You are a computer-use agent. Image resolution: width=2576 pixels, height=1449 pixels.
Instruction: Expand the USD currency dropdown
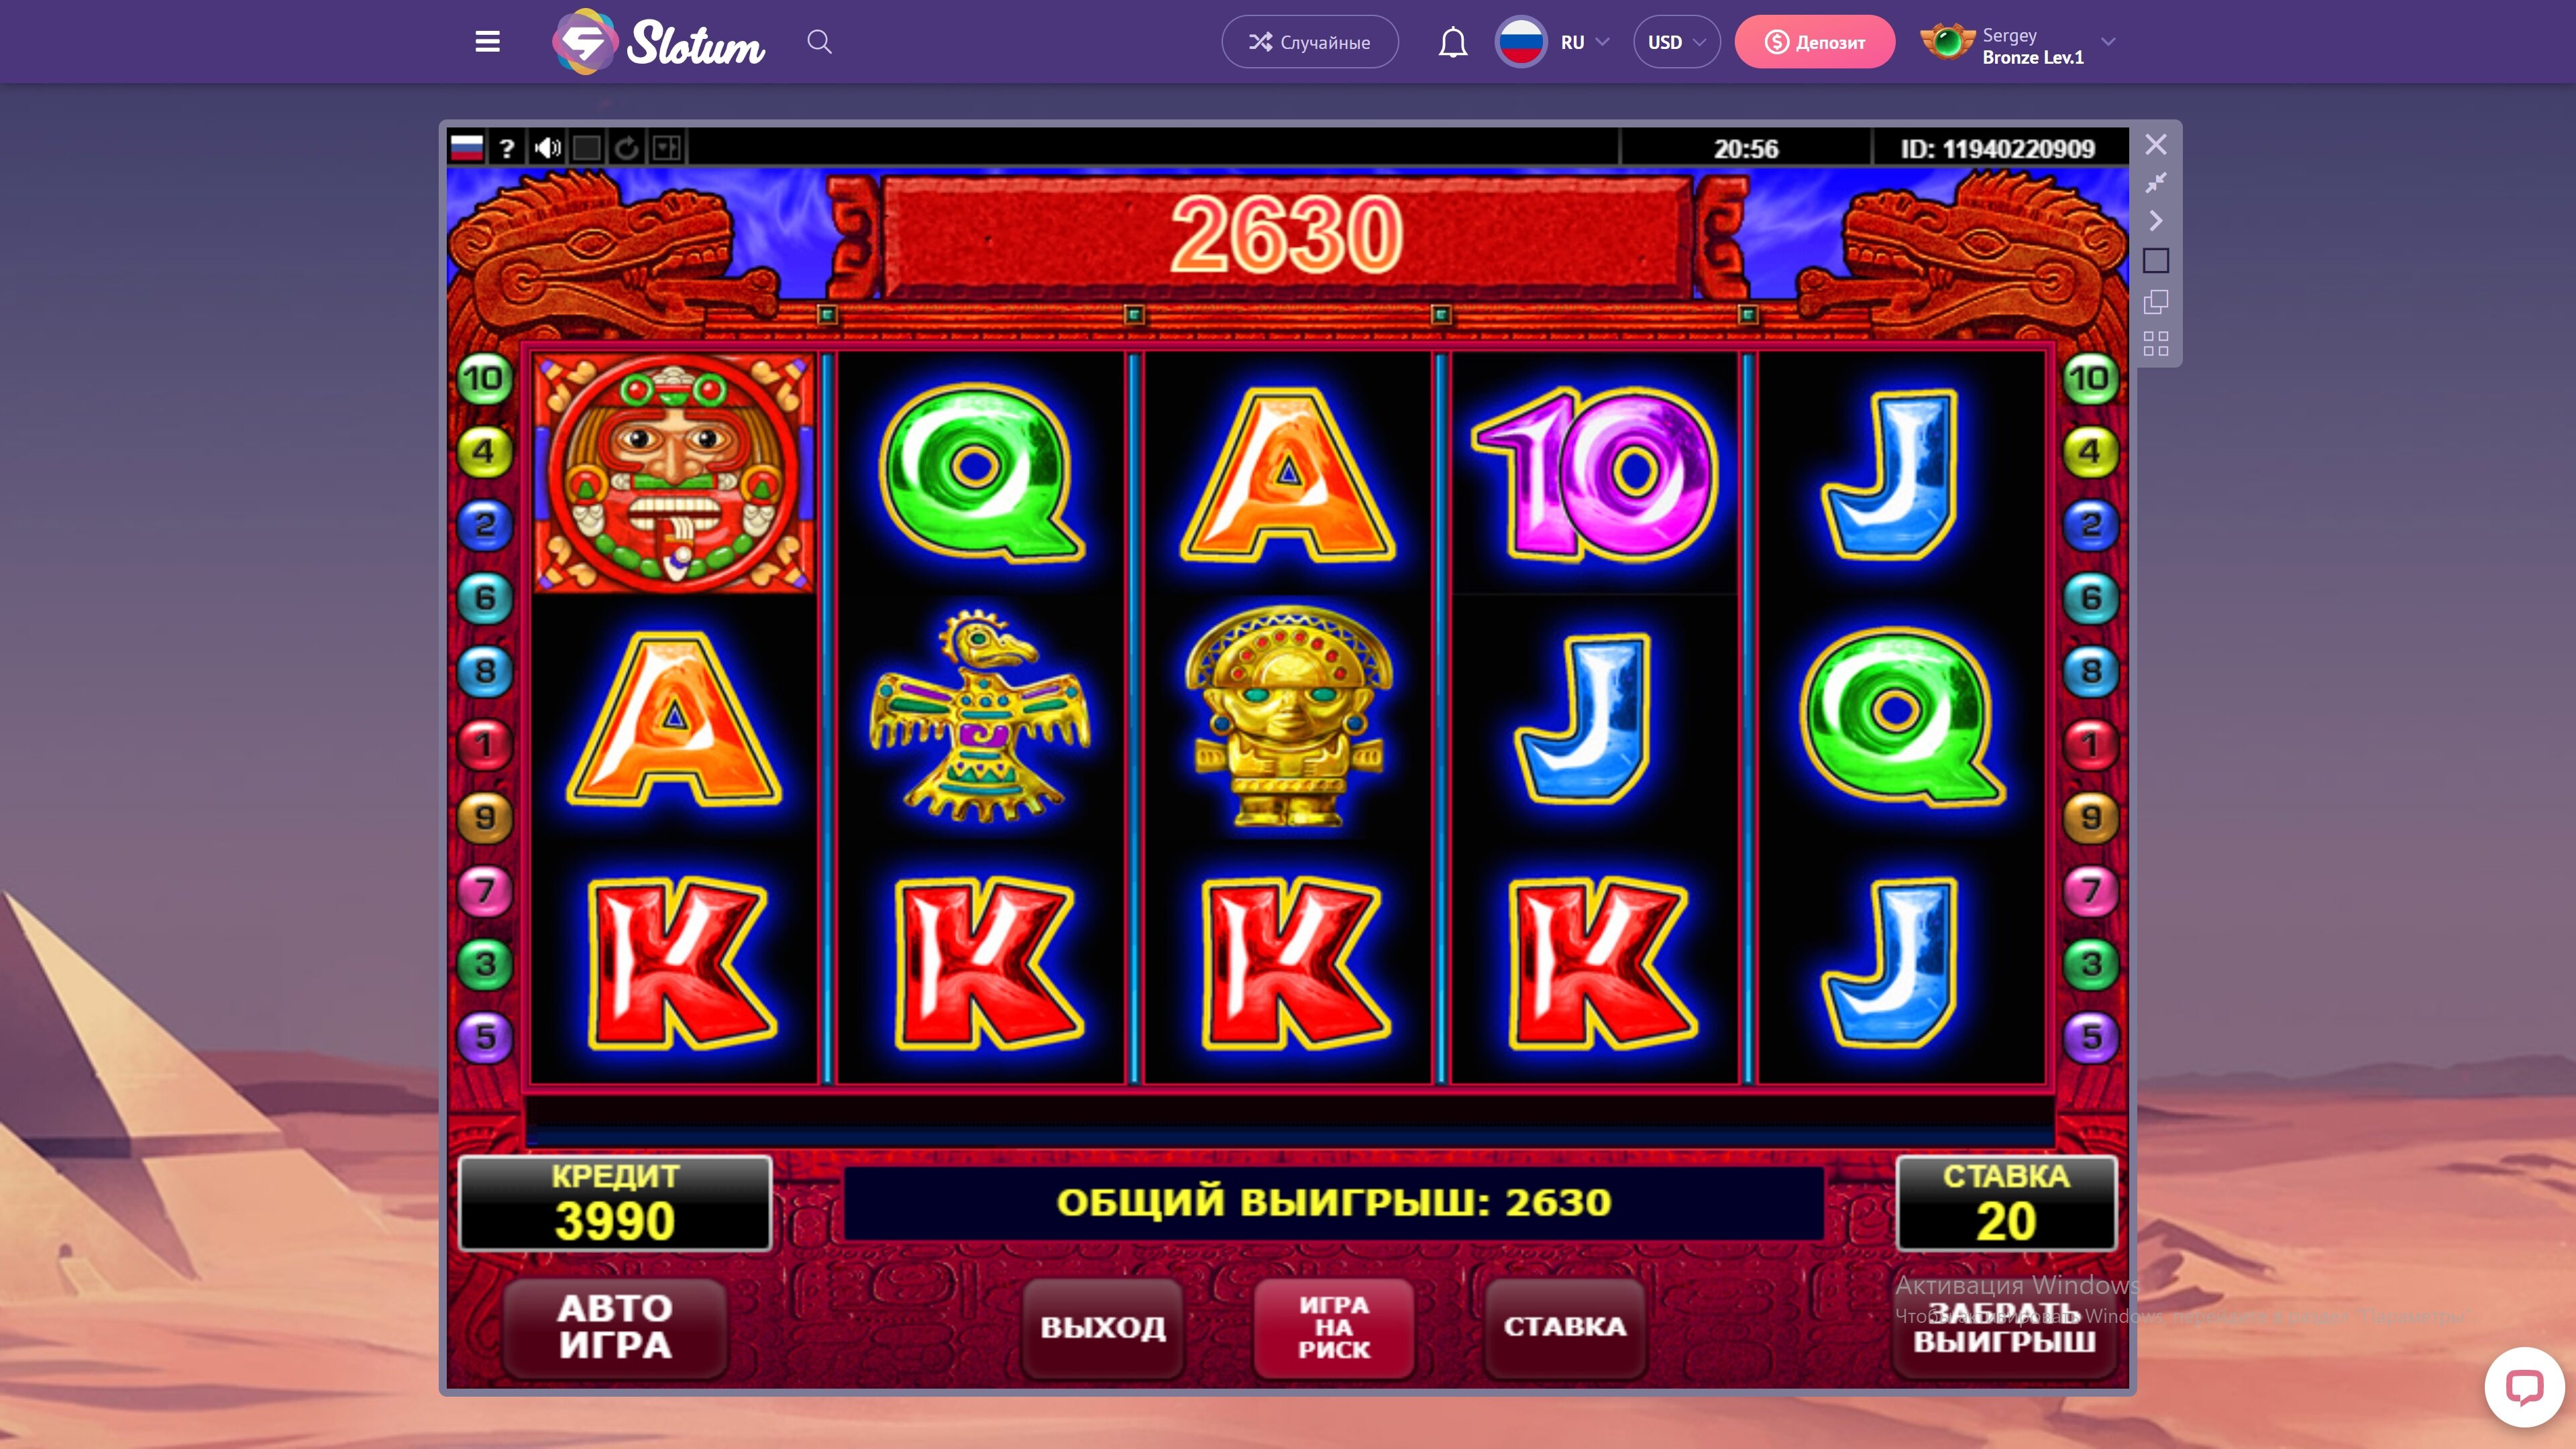click(x=1677, y=42)
